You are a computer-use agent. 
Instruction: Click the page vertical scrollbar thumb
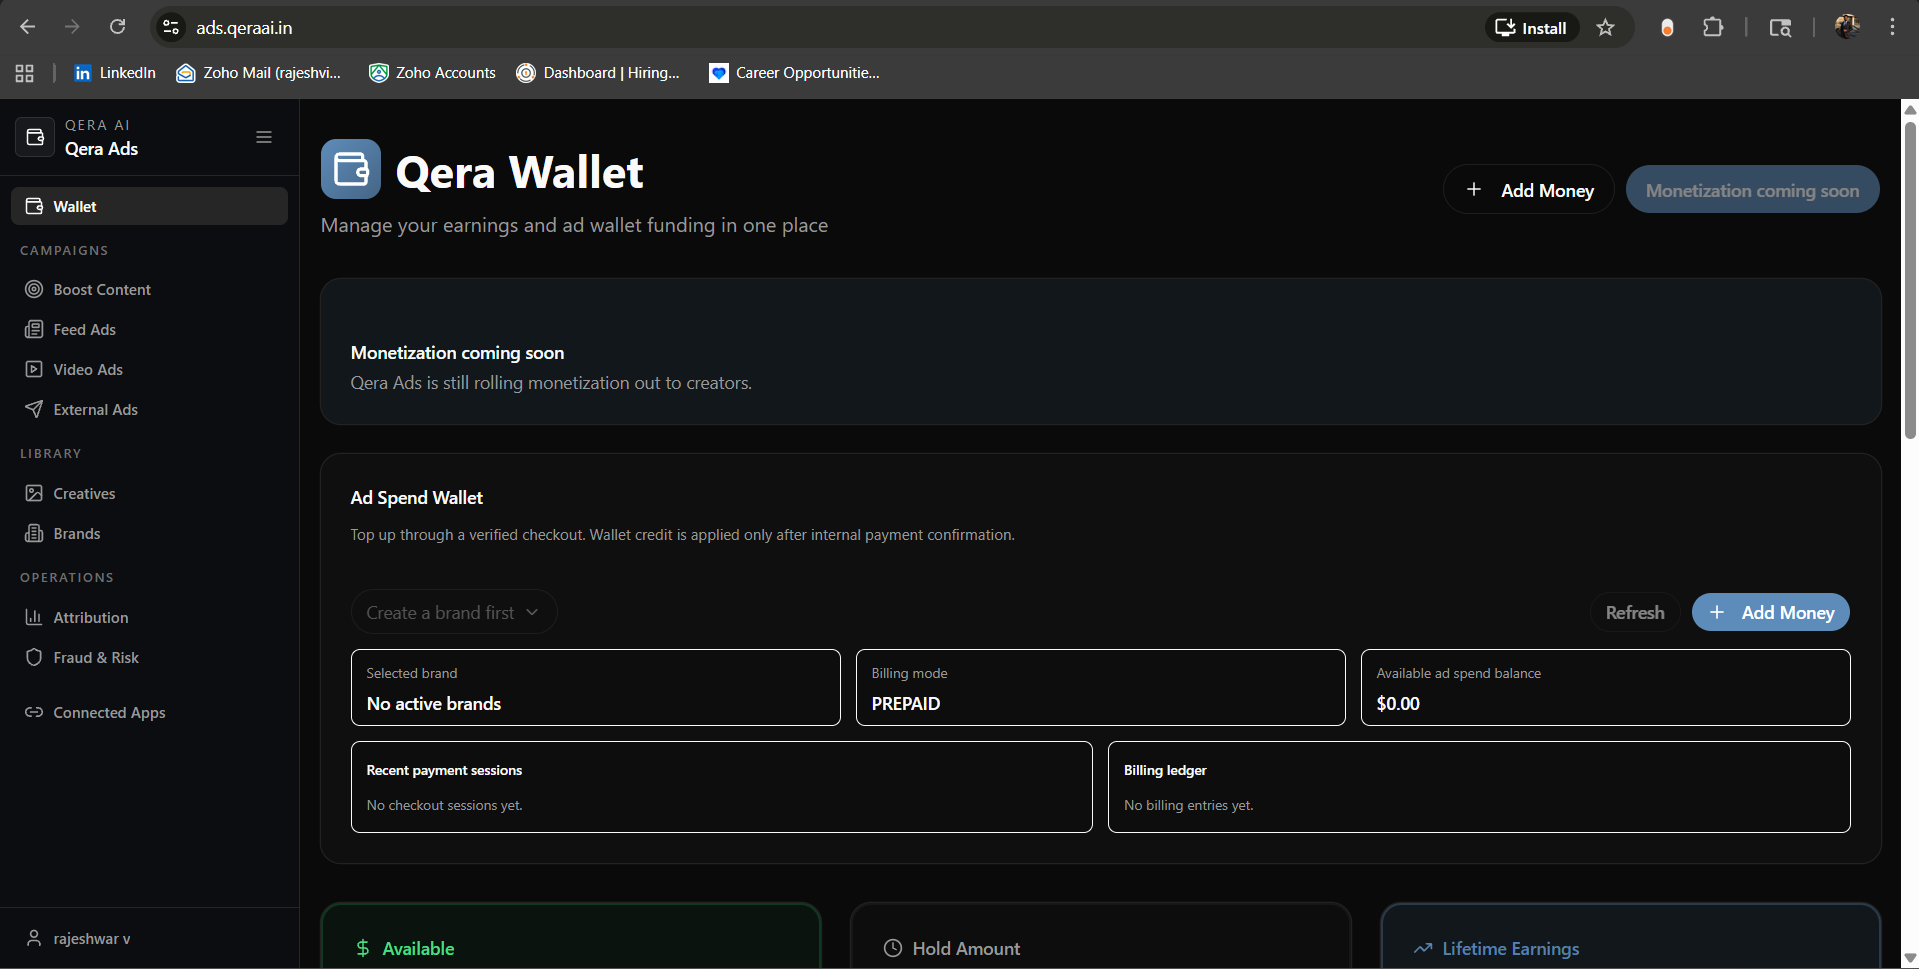(1910, 280)
